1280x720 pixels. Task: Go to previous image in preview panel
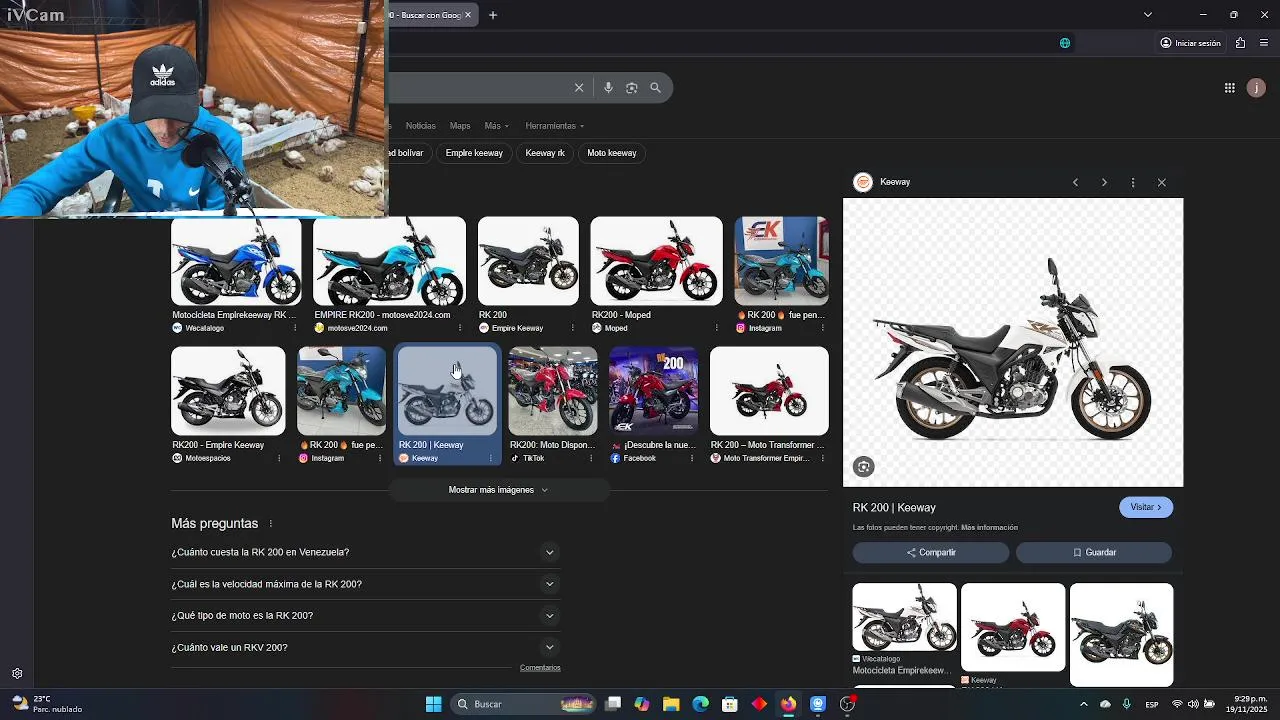pos(1075,182)
